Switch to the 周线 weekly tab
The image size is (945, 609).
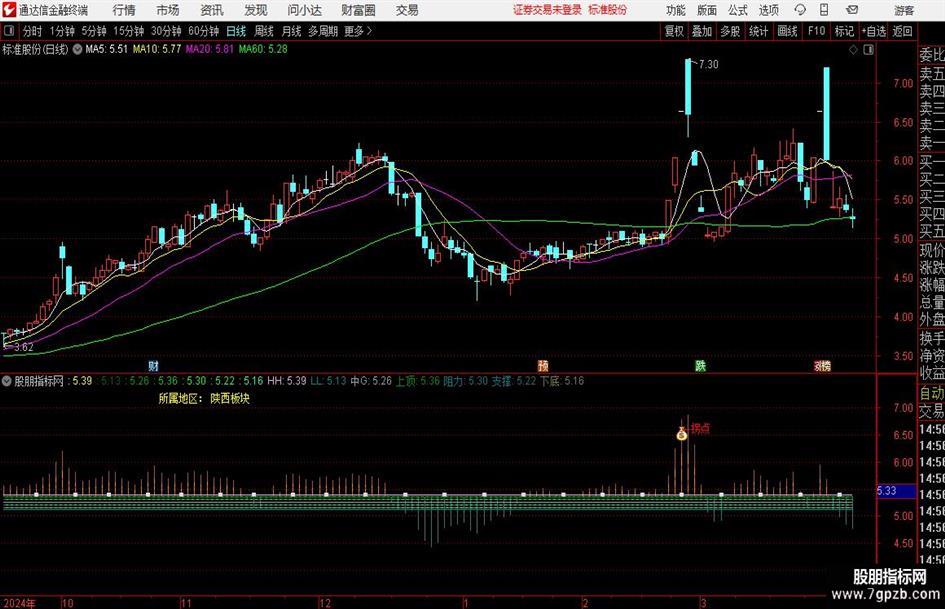click(264, 31)
